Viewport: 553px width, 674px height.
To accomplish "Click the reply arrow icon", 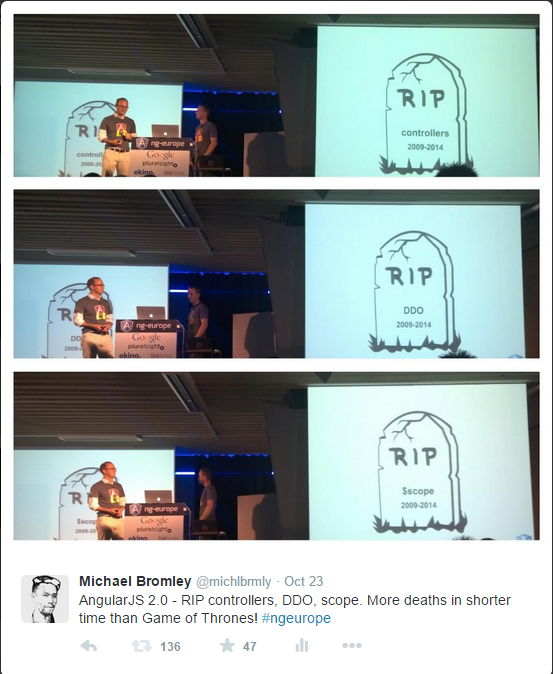I will 89,646.
